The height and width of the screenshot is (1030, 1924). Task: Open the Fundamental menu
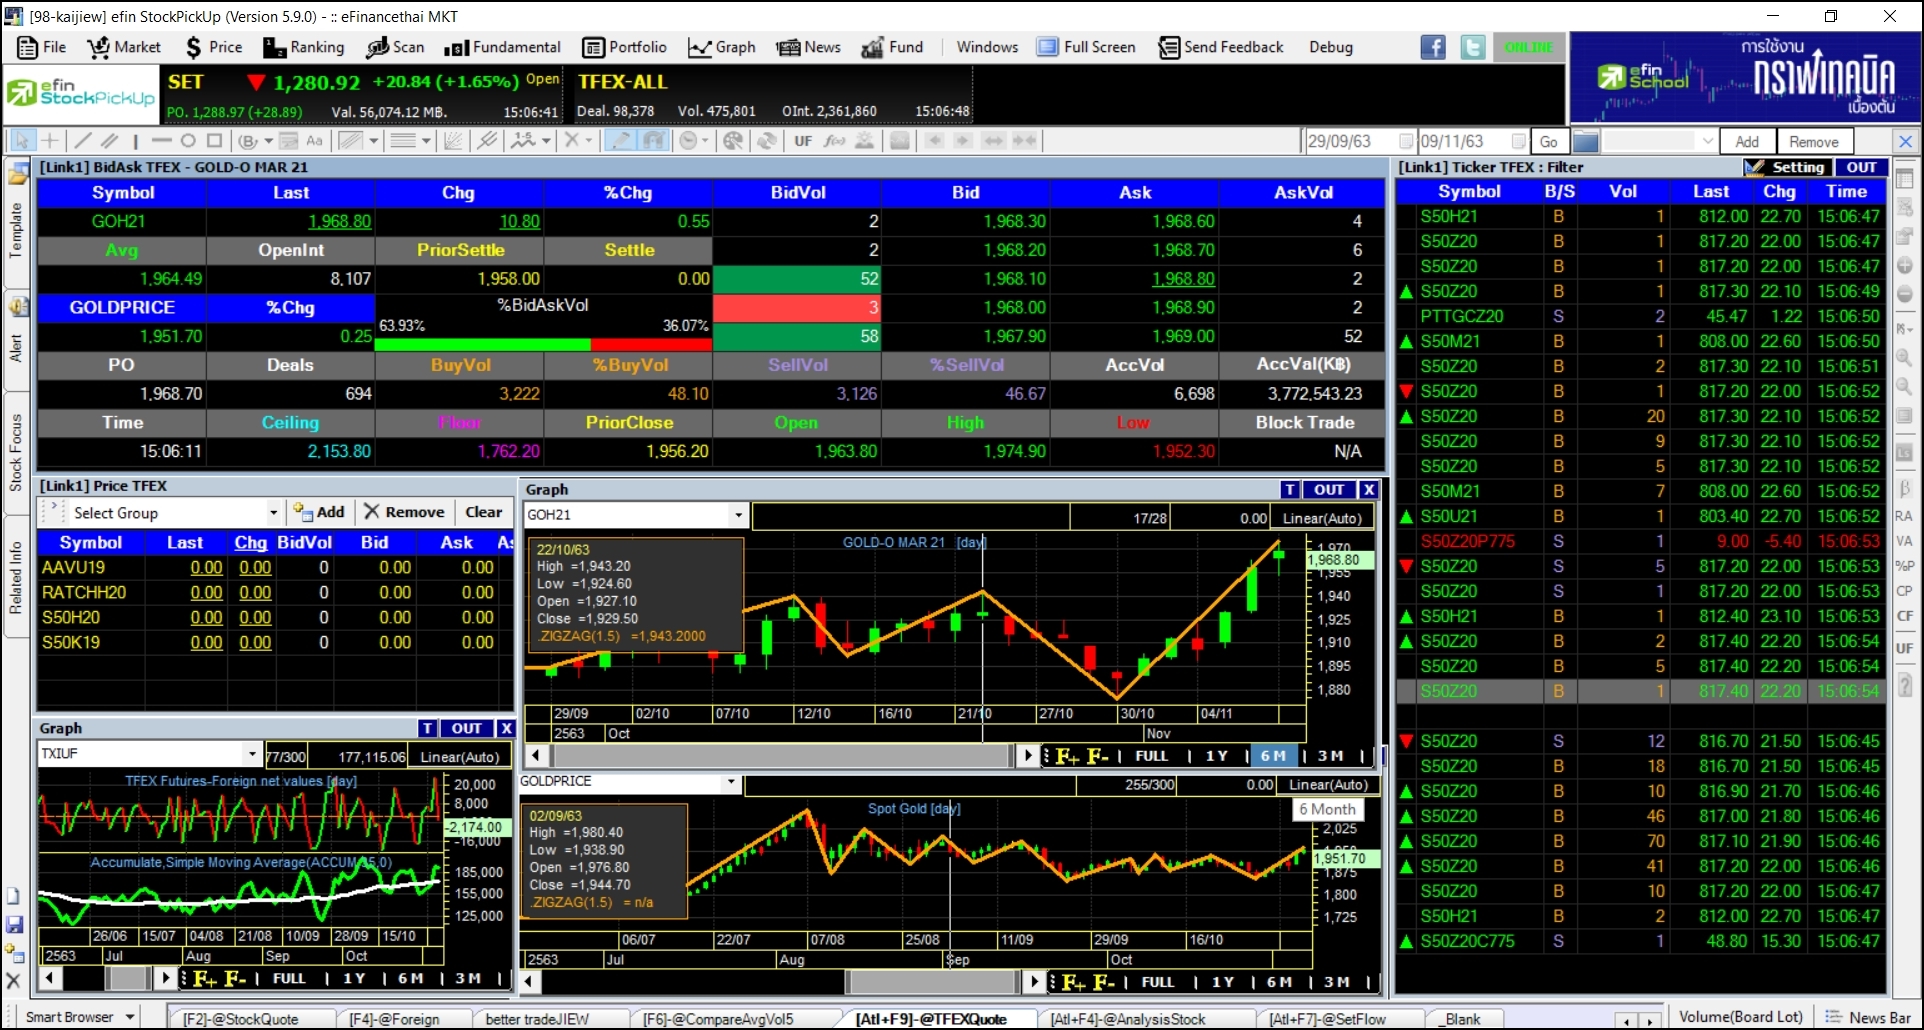[x=503, y=47]
